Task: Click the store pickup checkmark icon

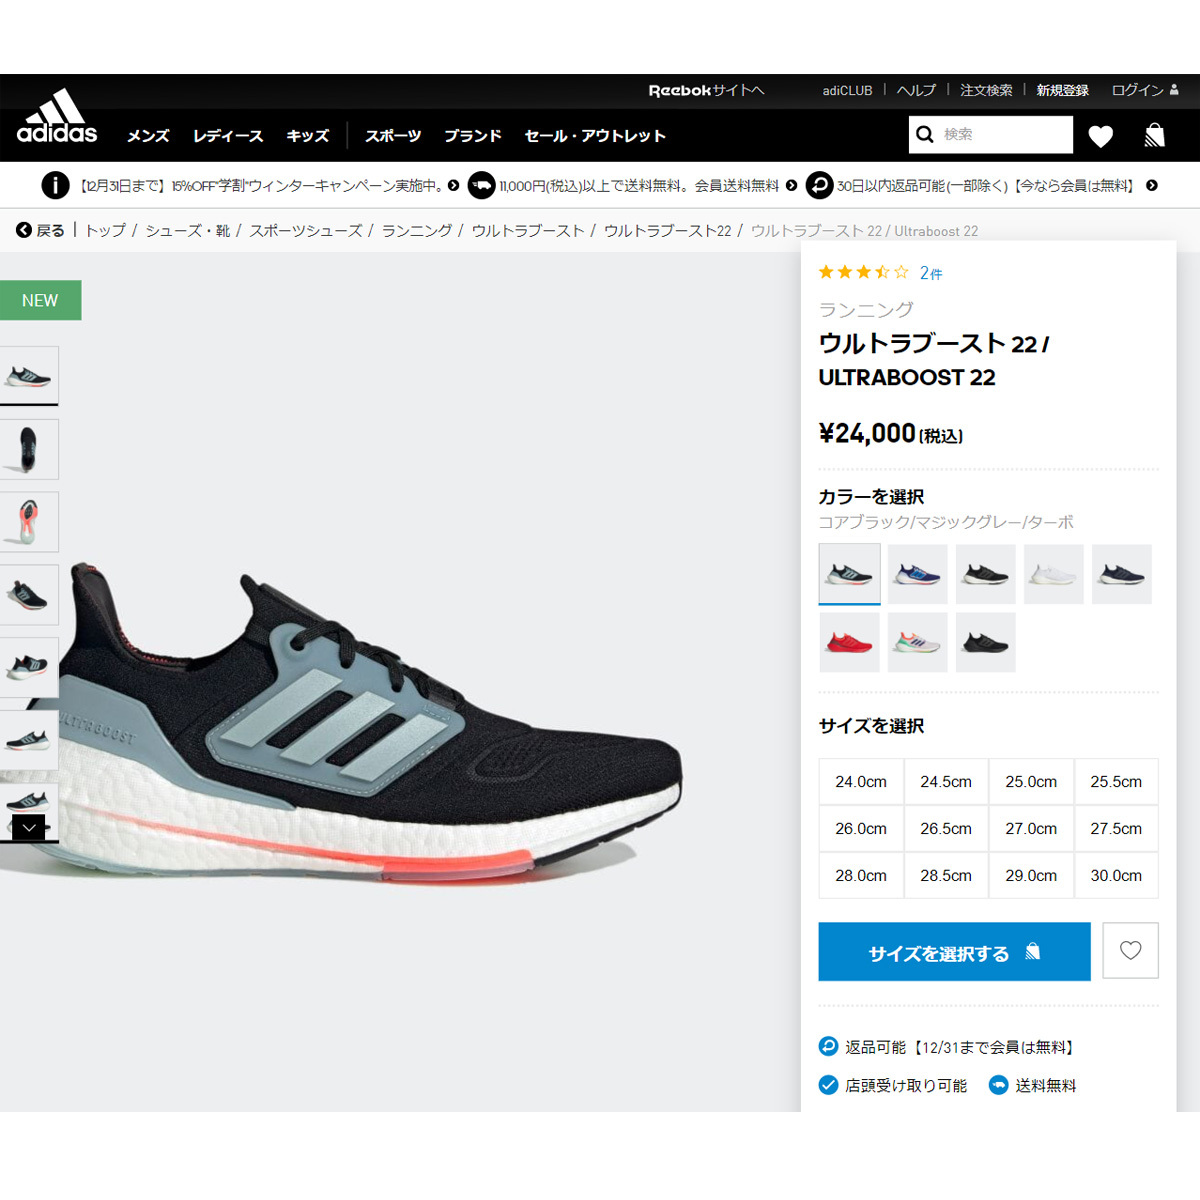Action: pyautogui.click(x=828, y=1085)
